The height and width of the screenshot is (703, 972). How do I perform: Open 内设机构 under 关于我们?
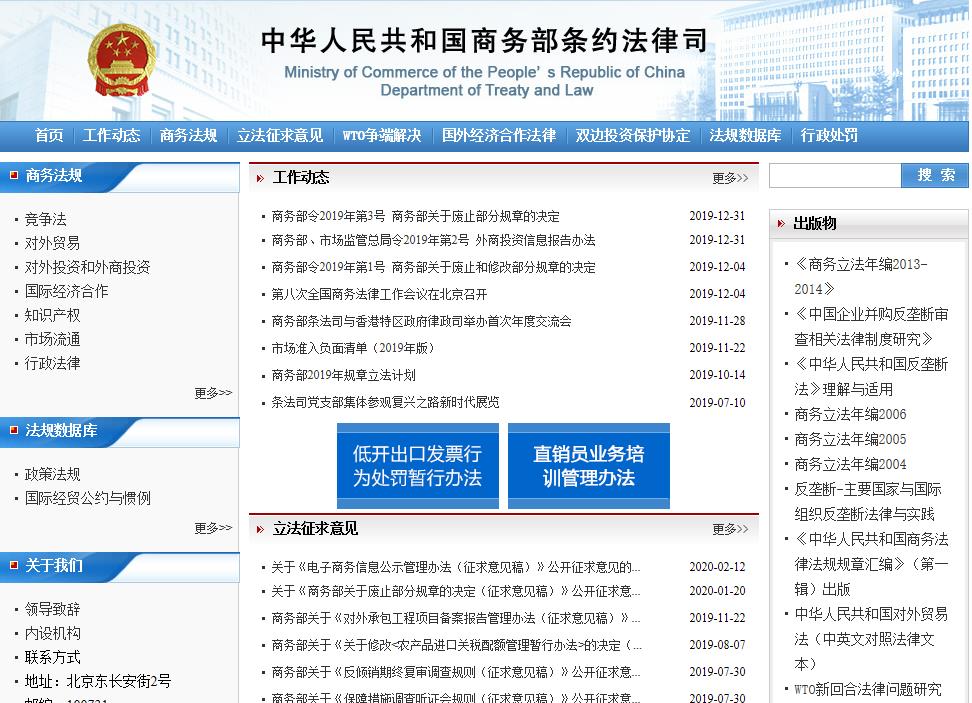tap(53, 633)
